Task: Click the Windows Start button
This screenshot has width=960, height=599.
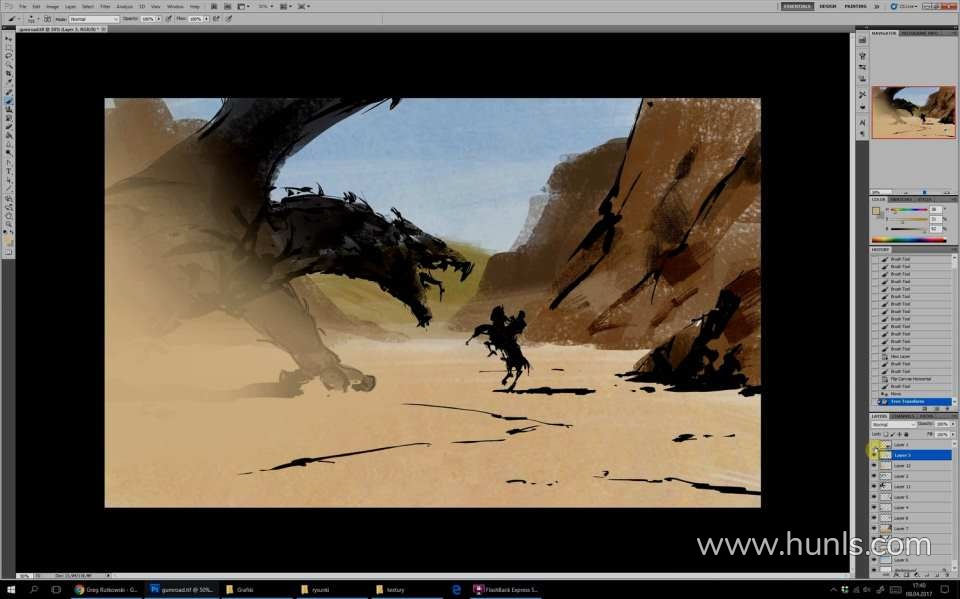Action: [x=10, y=590]
